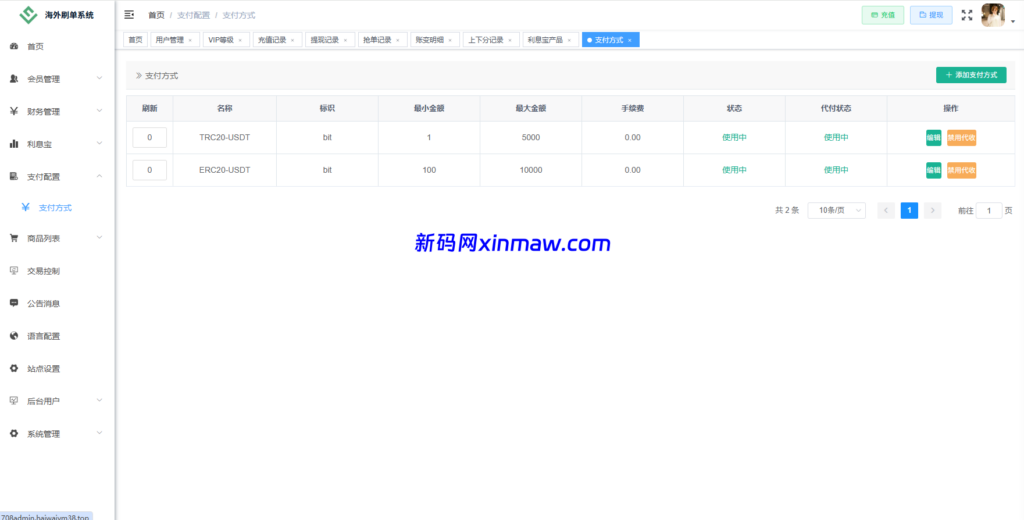Disable 代收 for TRC20-USDT row

pyautogui.click(x=961, y=138)
